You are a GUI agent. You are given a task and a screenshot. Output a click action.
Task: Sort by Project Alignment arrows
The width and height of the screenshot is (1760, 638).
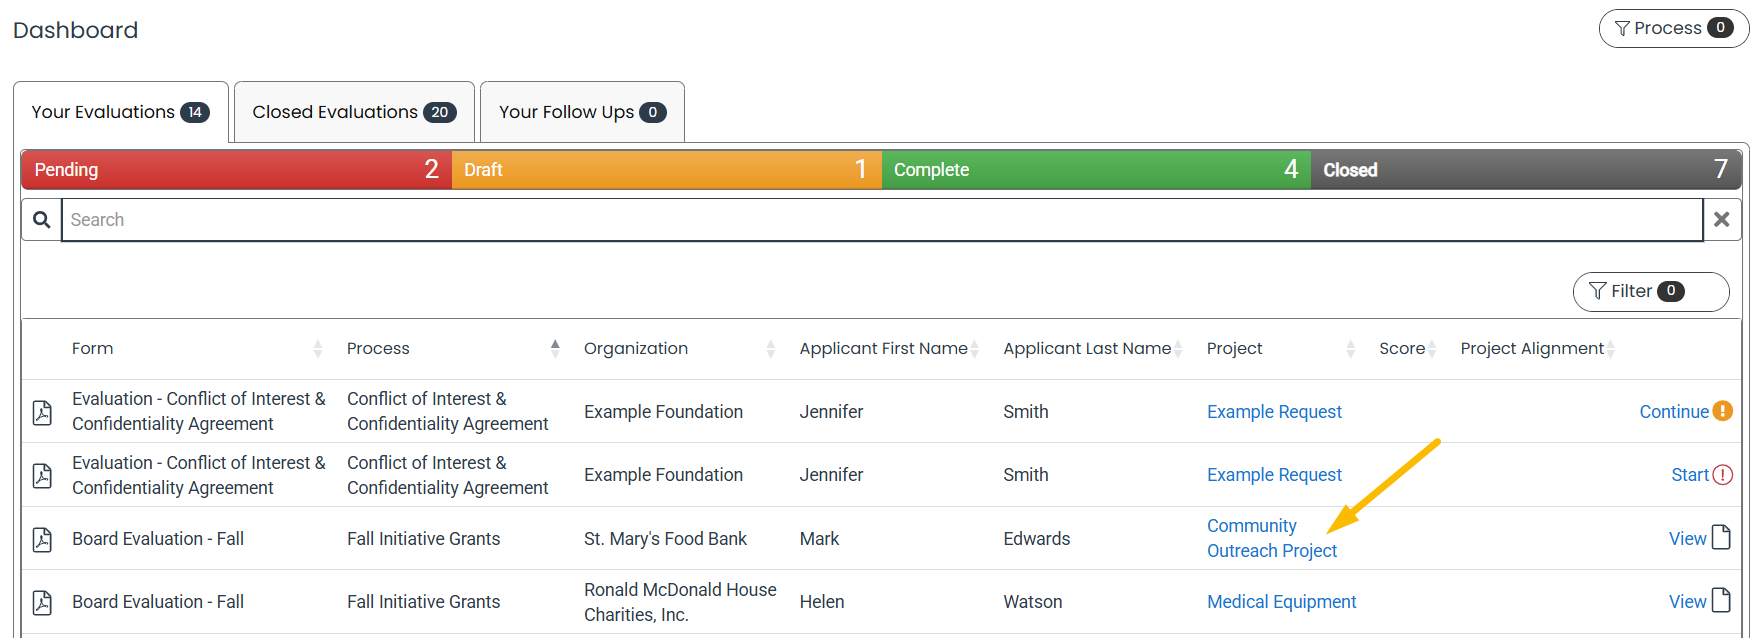tap(1610, 348)
